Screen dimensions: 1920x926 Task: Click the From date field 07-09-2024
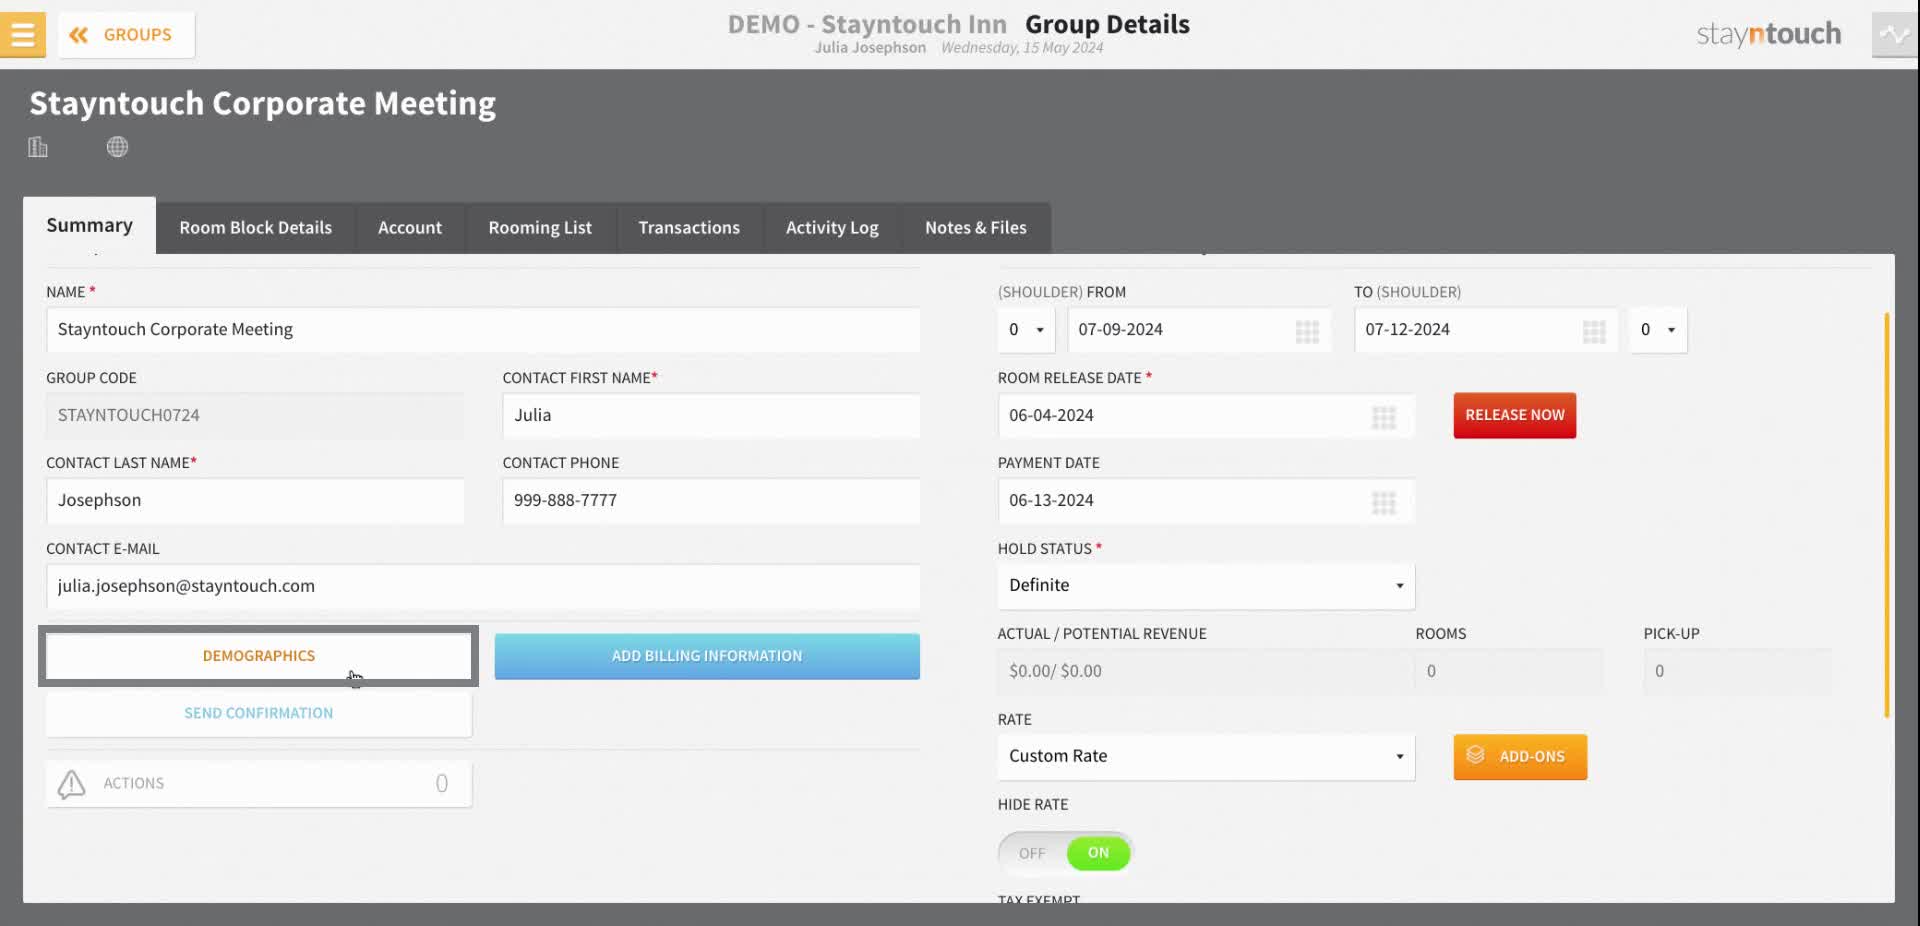click(x=1199, y=330)
